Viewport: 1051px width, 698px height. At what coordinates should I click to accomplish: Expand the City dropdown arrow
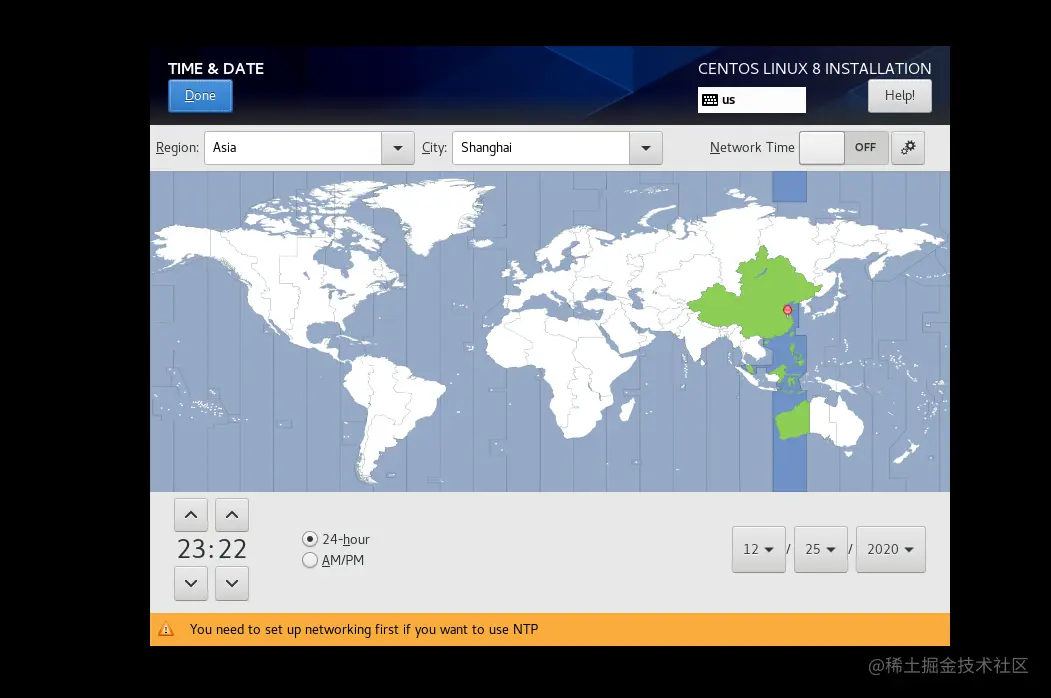(x=645, y=148)
